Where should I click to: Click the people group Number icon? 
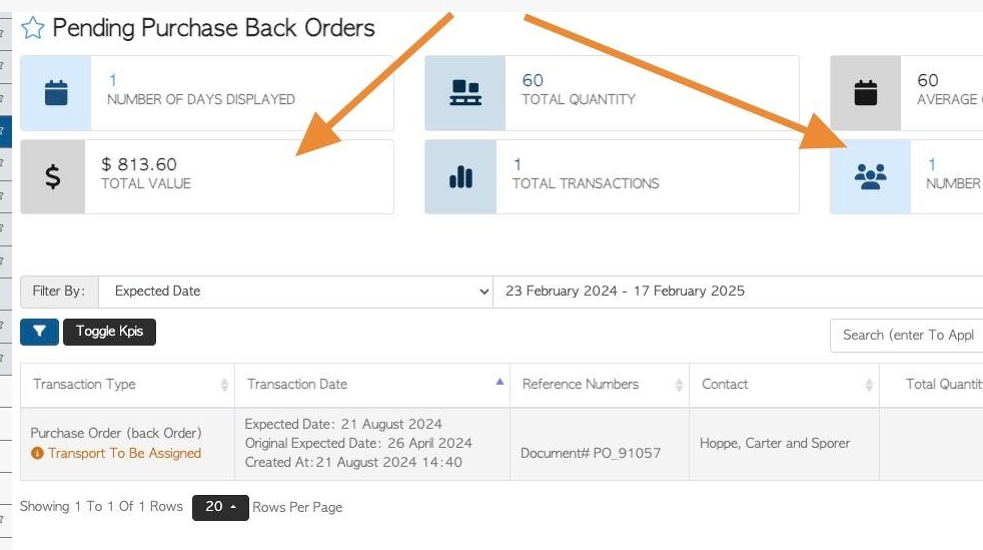coord(870,177)
